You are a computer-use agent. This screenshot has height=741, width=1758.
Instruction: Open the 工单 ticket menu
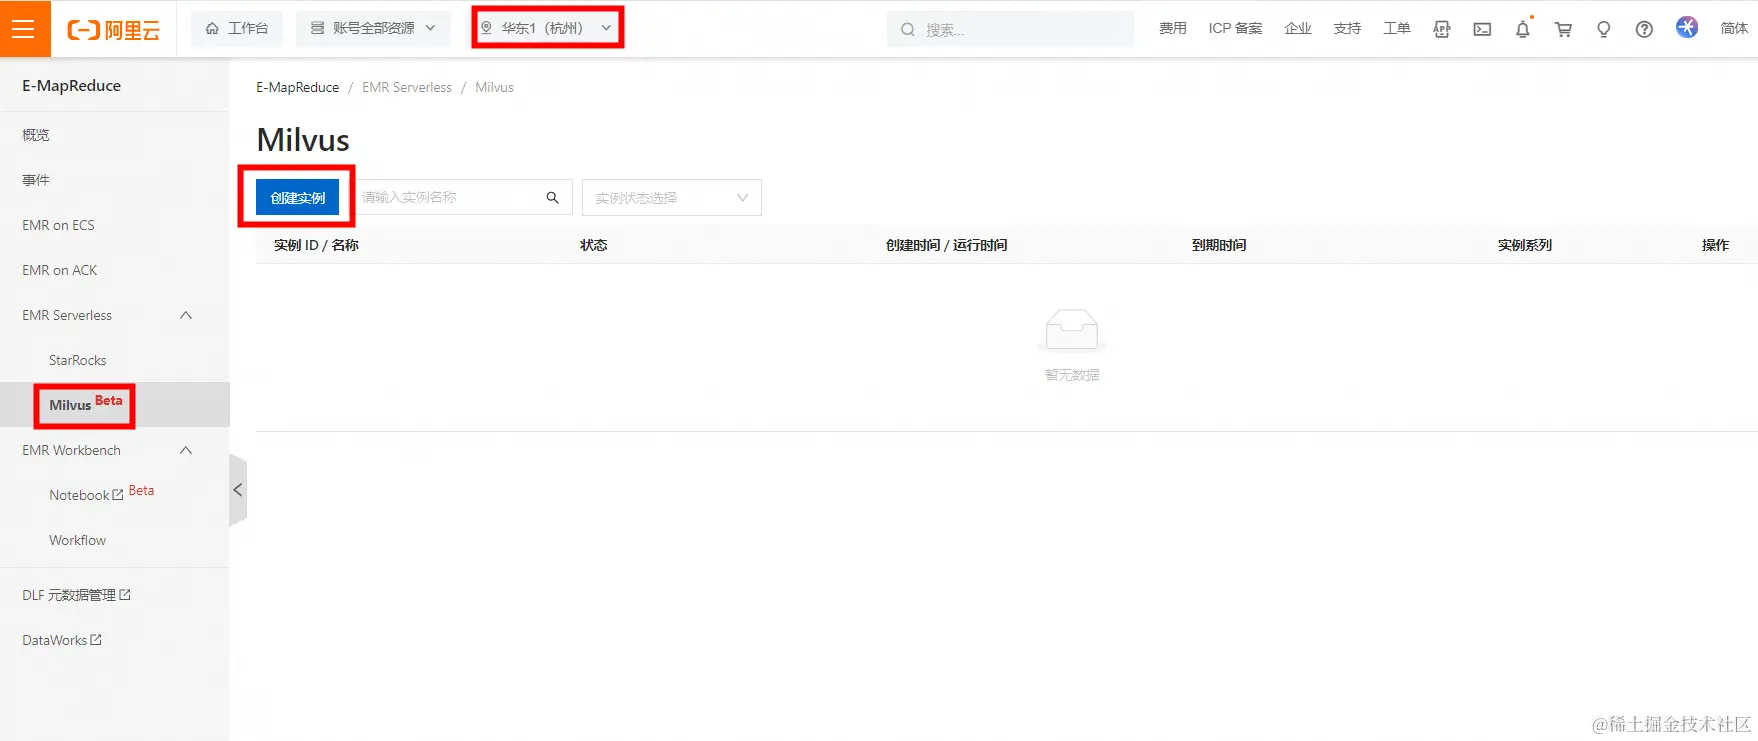(x=1396, y=29)
